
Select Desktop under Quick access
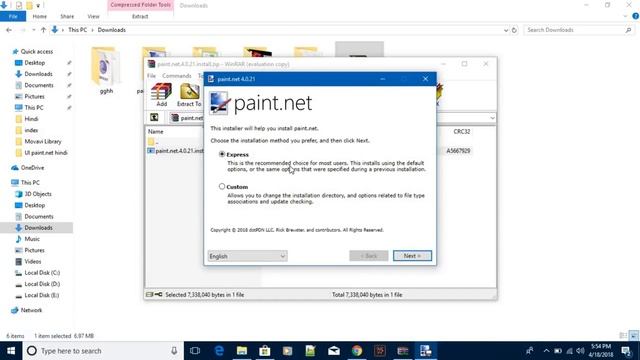click(x=35, y=63)
